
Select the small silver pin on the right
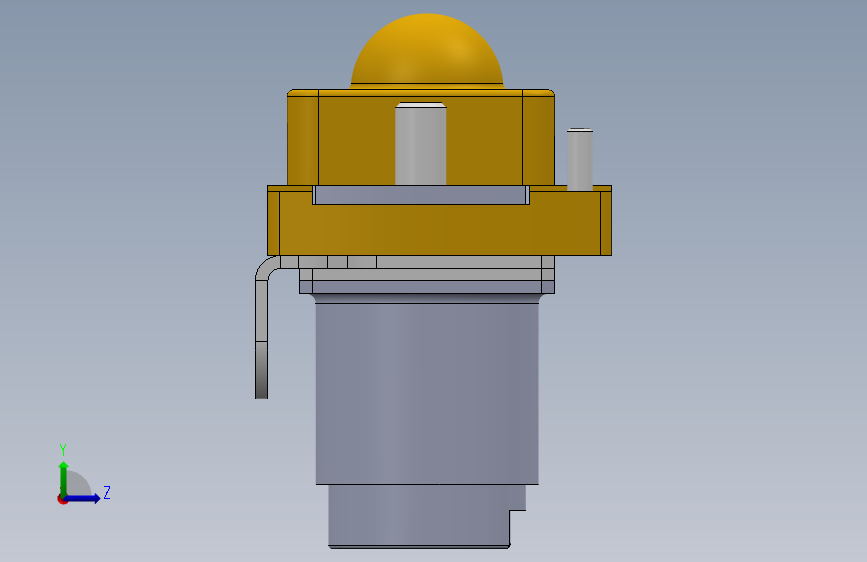click(579, 159)
